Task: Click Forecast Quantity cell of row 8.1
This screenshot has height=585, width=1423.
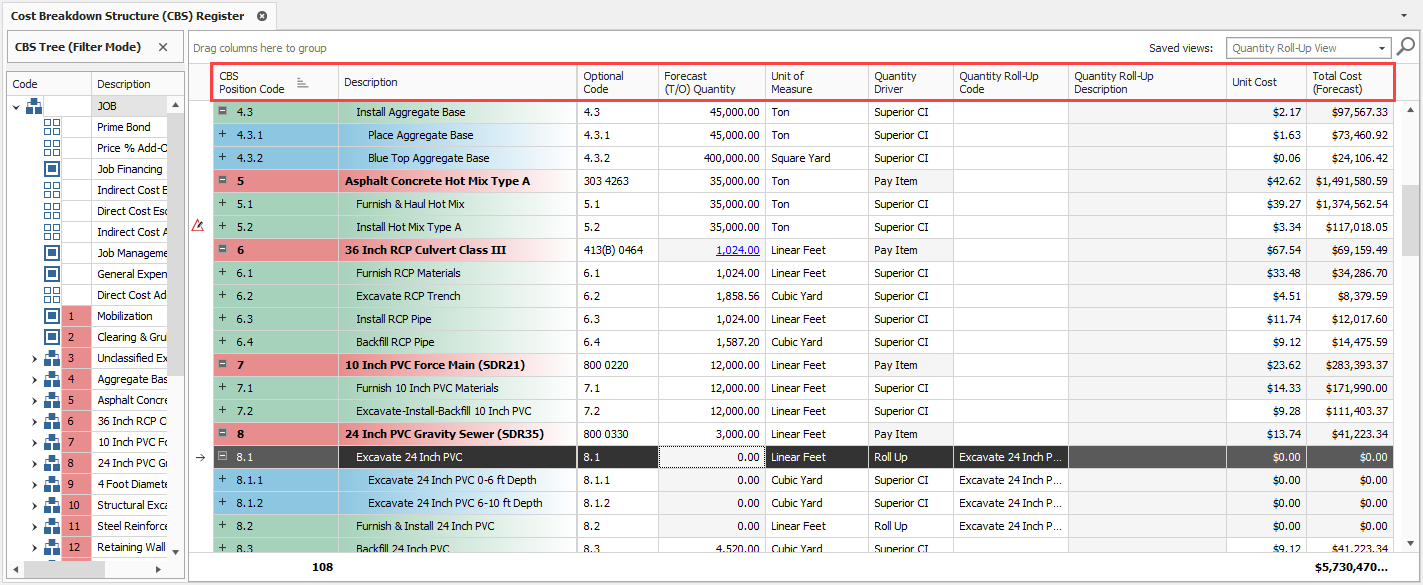Action: click(x=711, y=457)
